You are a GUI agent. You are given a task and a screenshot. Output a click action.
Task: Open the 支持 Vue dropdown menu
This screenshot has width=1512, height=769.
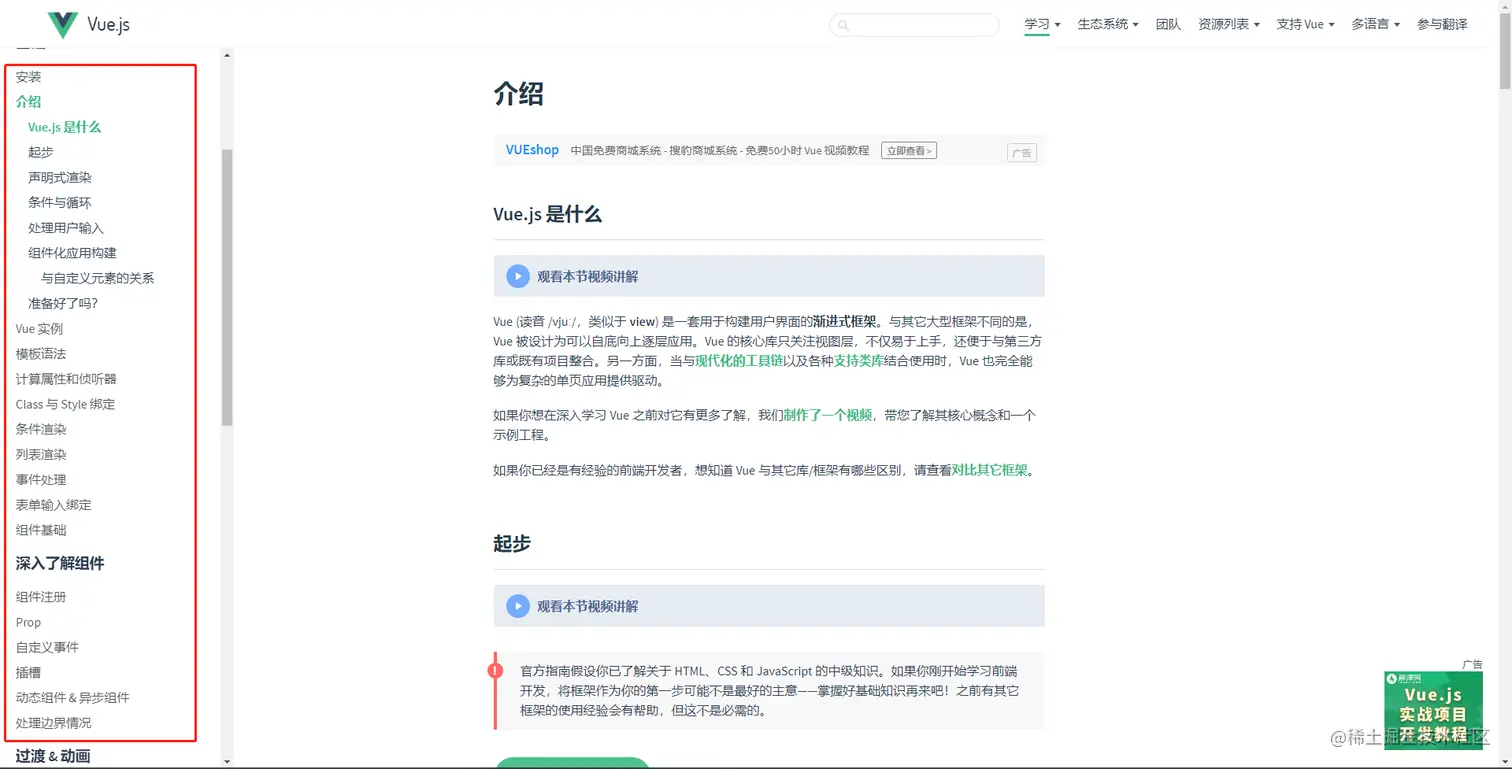(x=1305, y=24)
